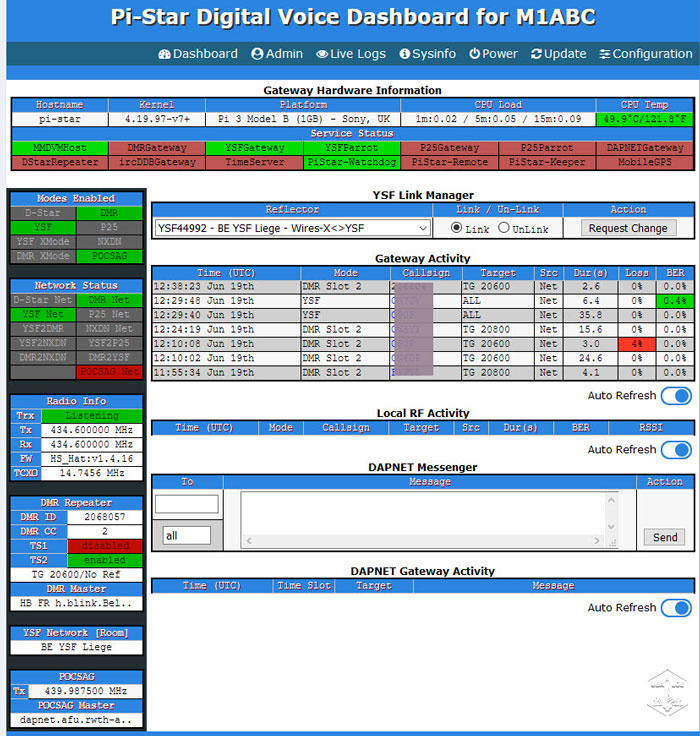This screenshot has width=700, height=736.
Task: Expand the YSF Reflector dropdown
Action: pyautogui.click(x=293, y=228)
